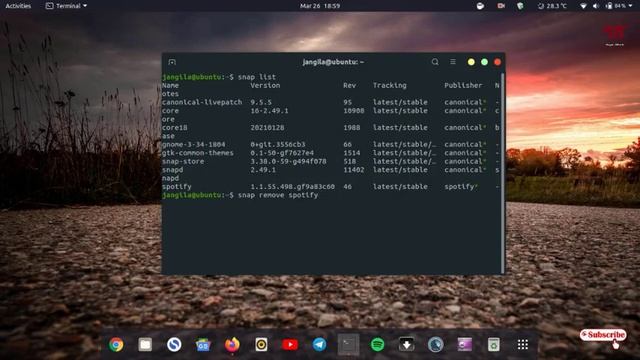Click the red screen recording indicator
The image size is (640, 360).
point(501,6)
